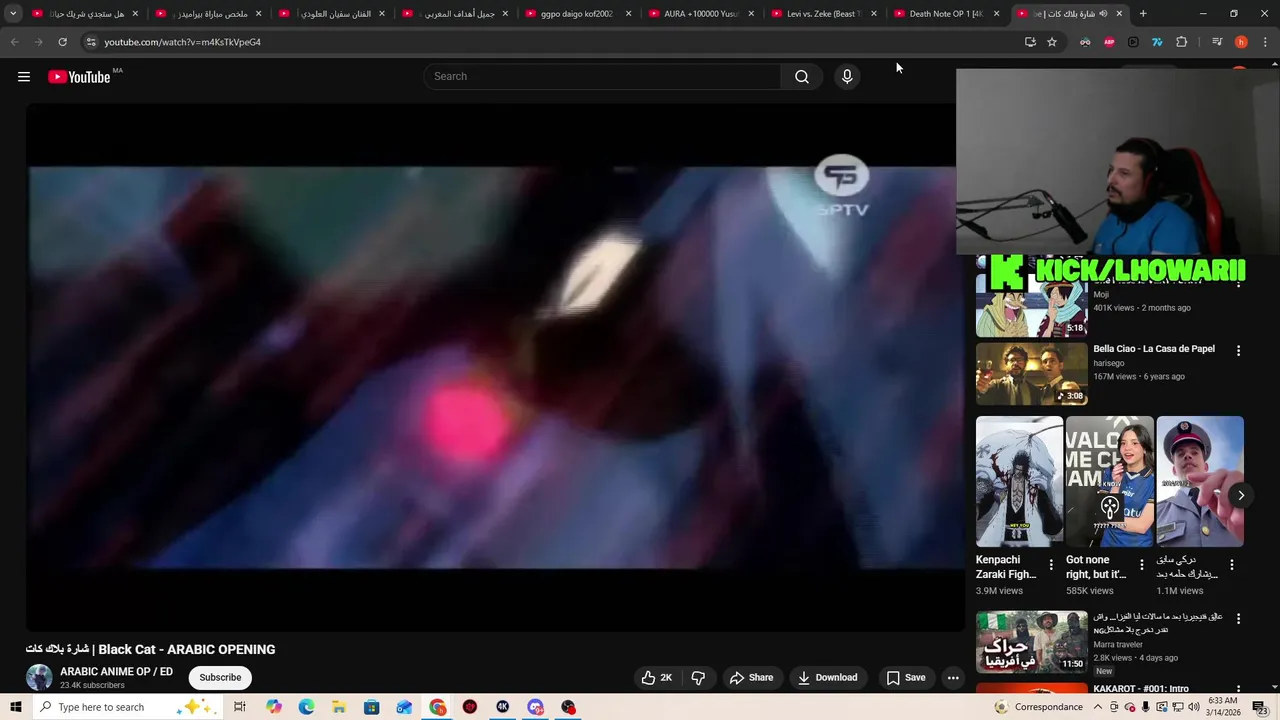This screenshot has height=720, width=1280.
Task: Open the ARABIC ANIME OP / ED channel avatar
Action: pos(39,677)
